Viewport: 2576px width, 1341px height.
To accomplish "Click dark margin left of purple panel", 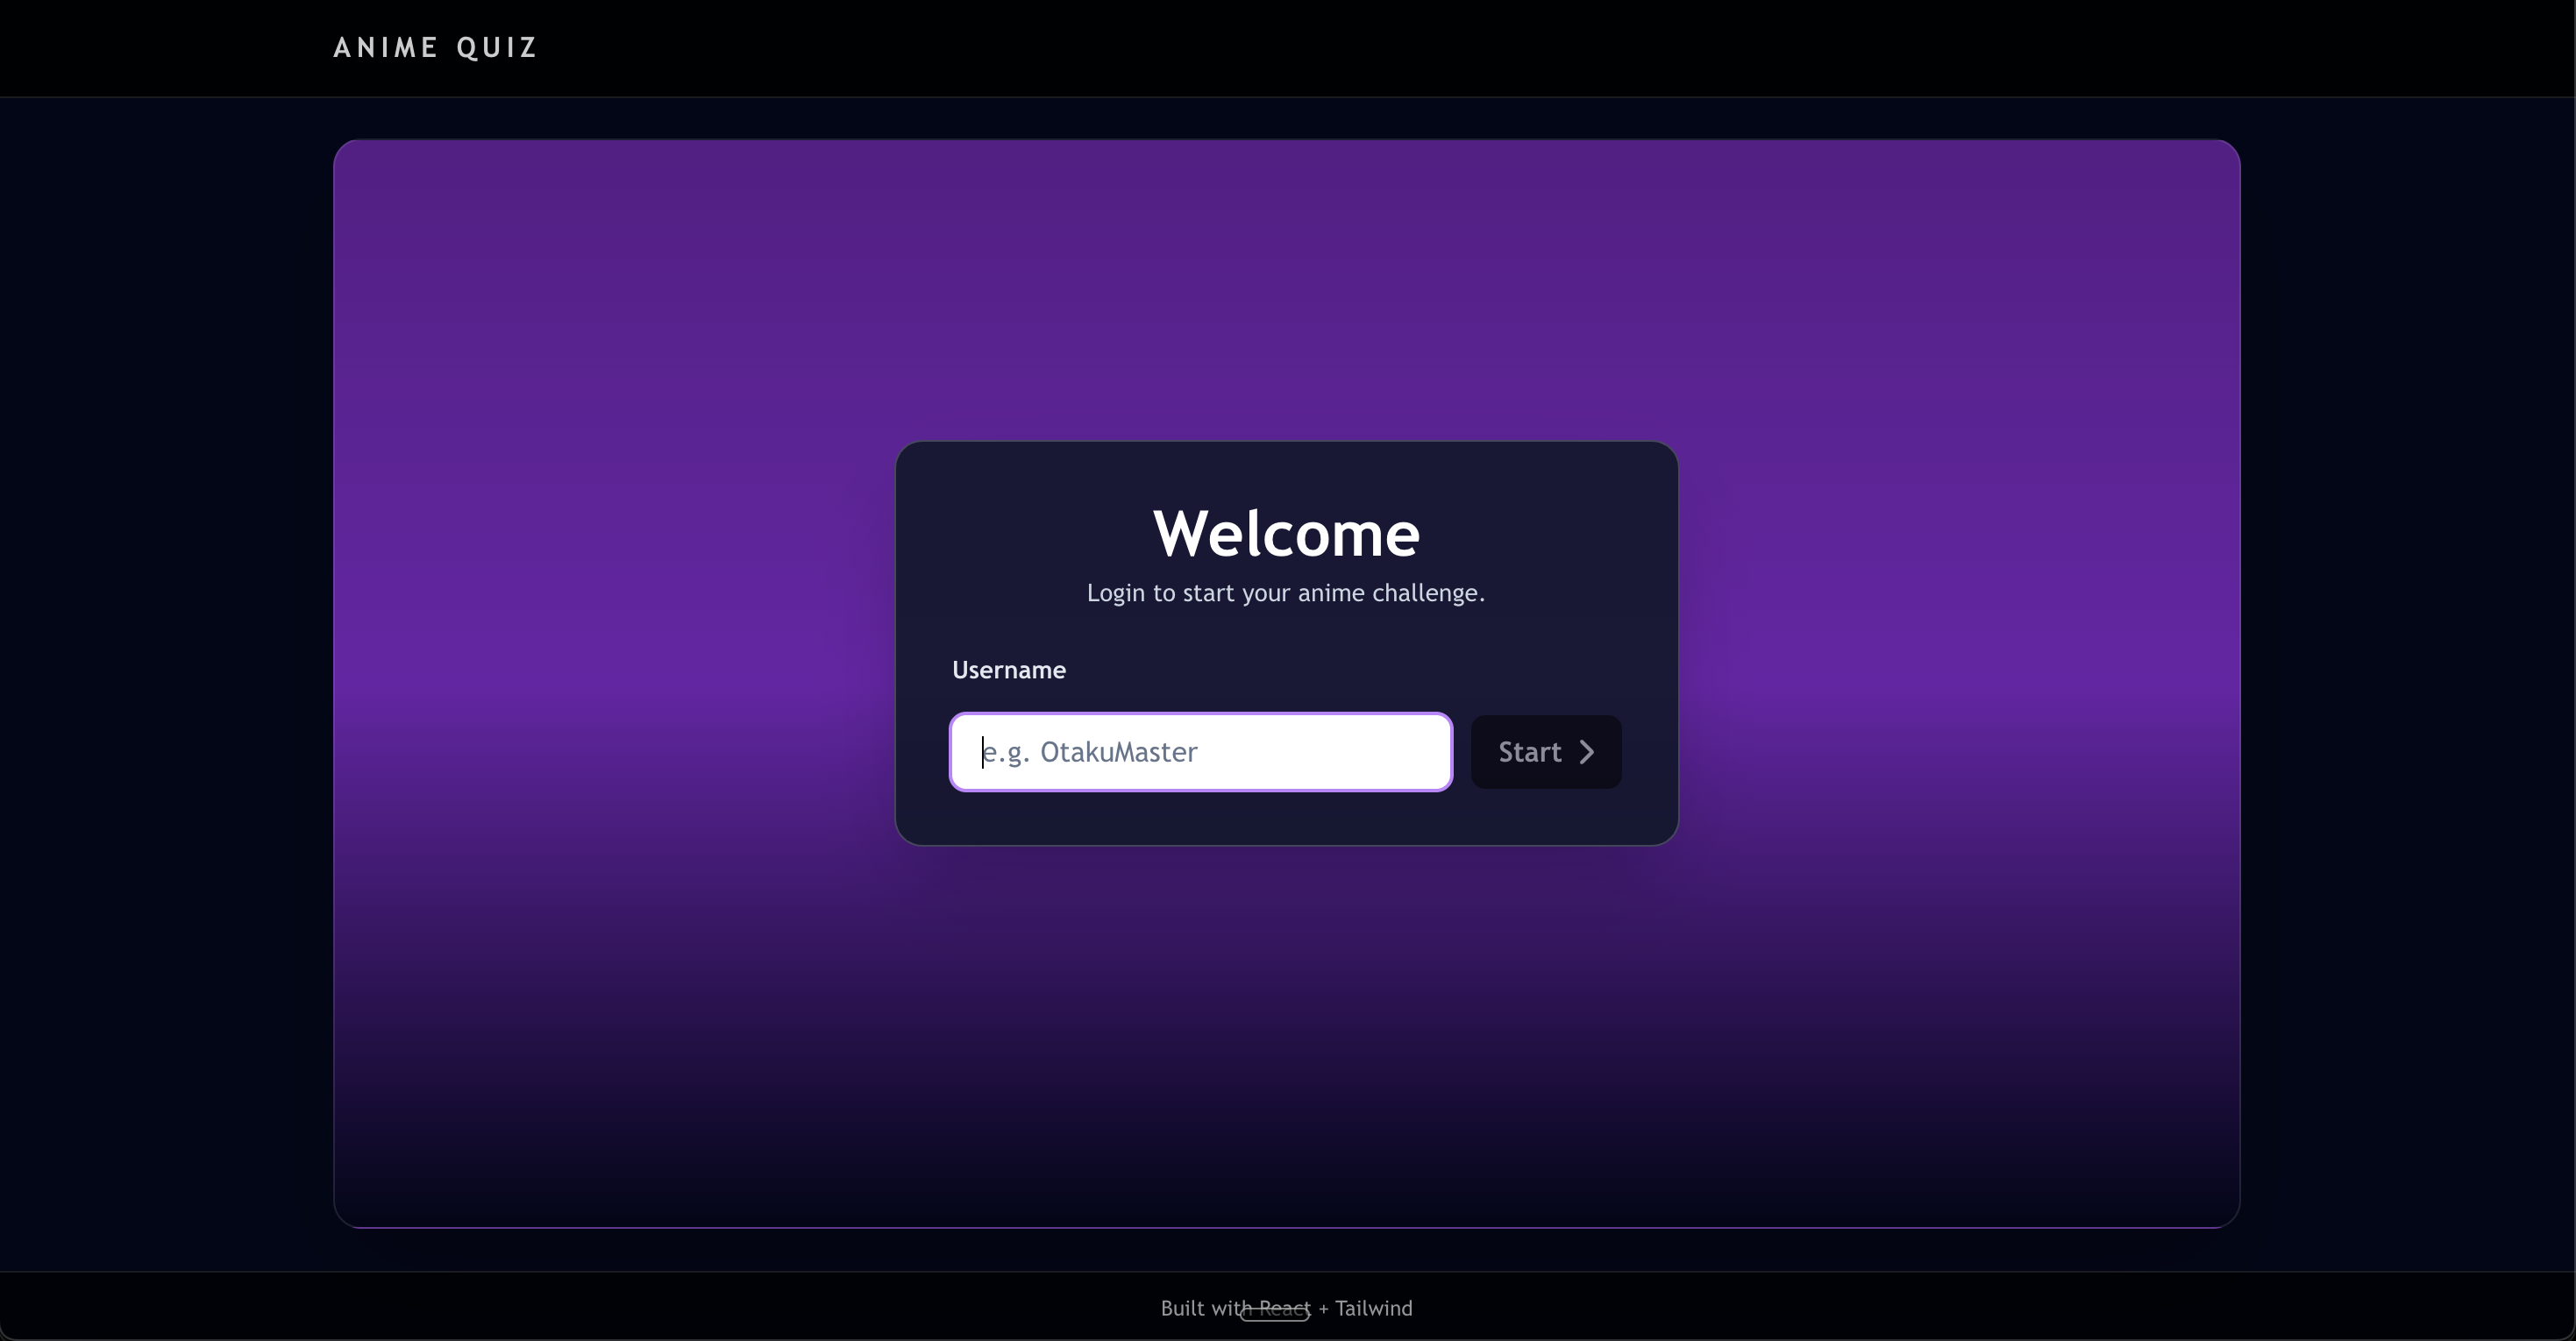I will 165,680.
